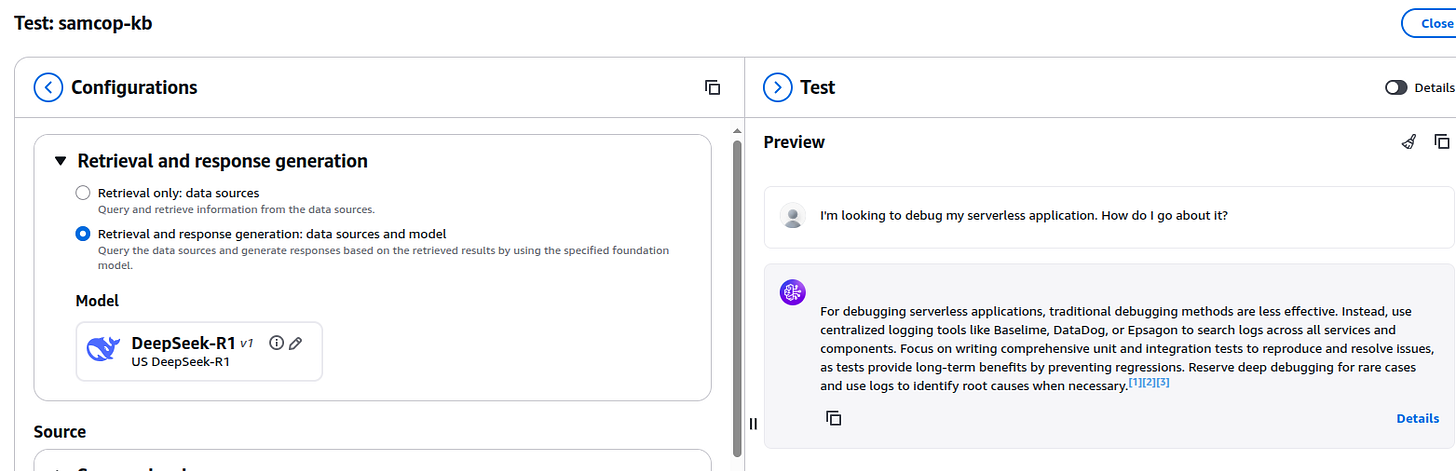This screenshot has width=1456, height=471.
Task: Copy the preview conversation icon
Action: pos(1441,142)
